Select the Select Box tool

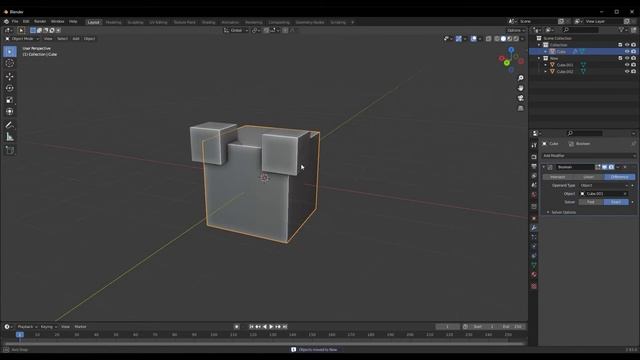(10, 51)
